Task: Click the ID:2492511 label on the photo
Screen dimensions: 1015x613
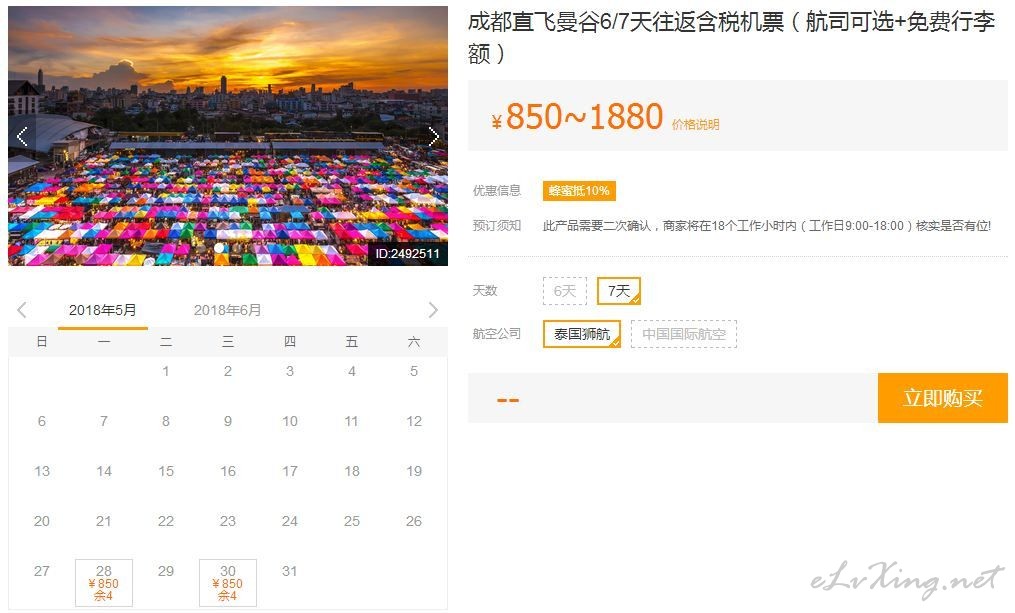Action: click(x=407, y=254)
